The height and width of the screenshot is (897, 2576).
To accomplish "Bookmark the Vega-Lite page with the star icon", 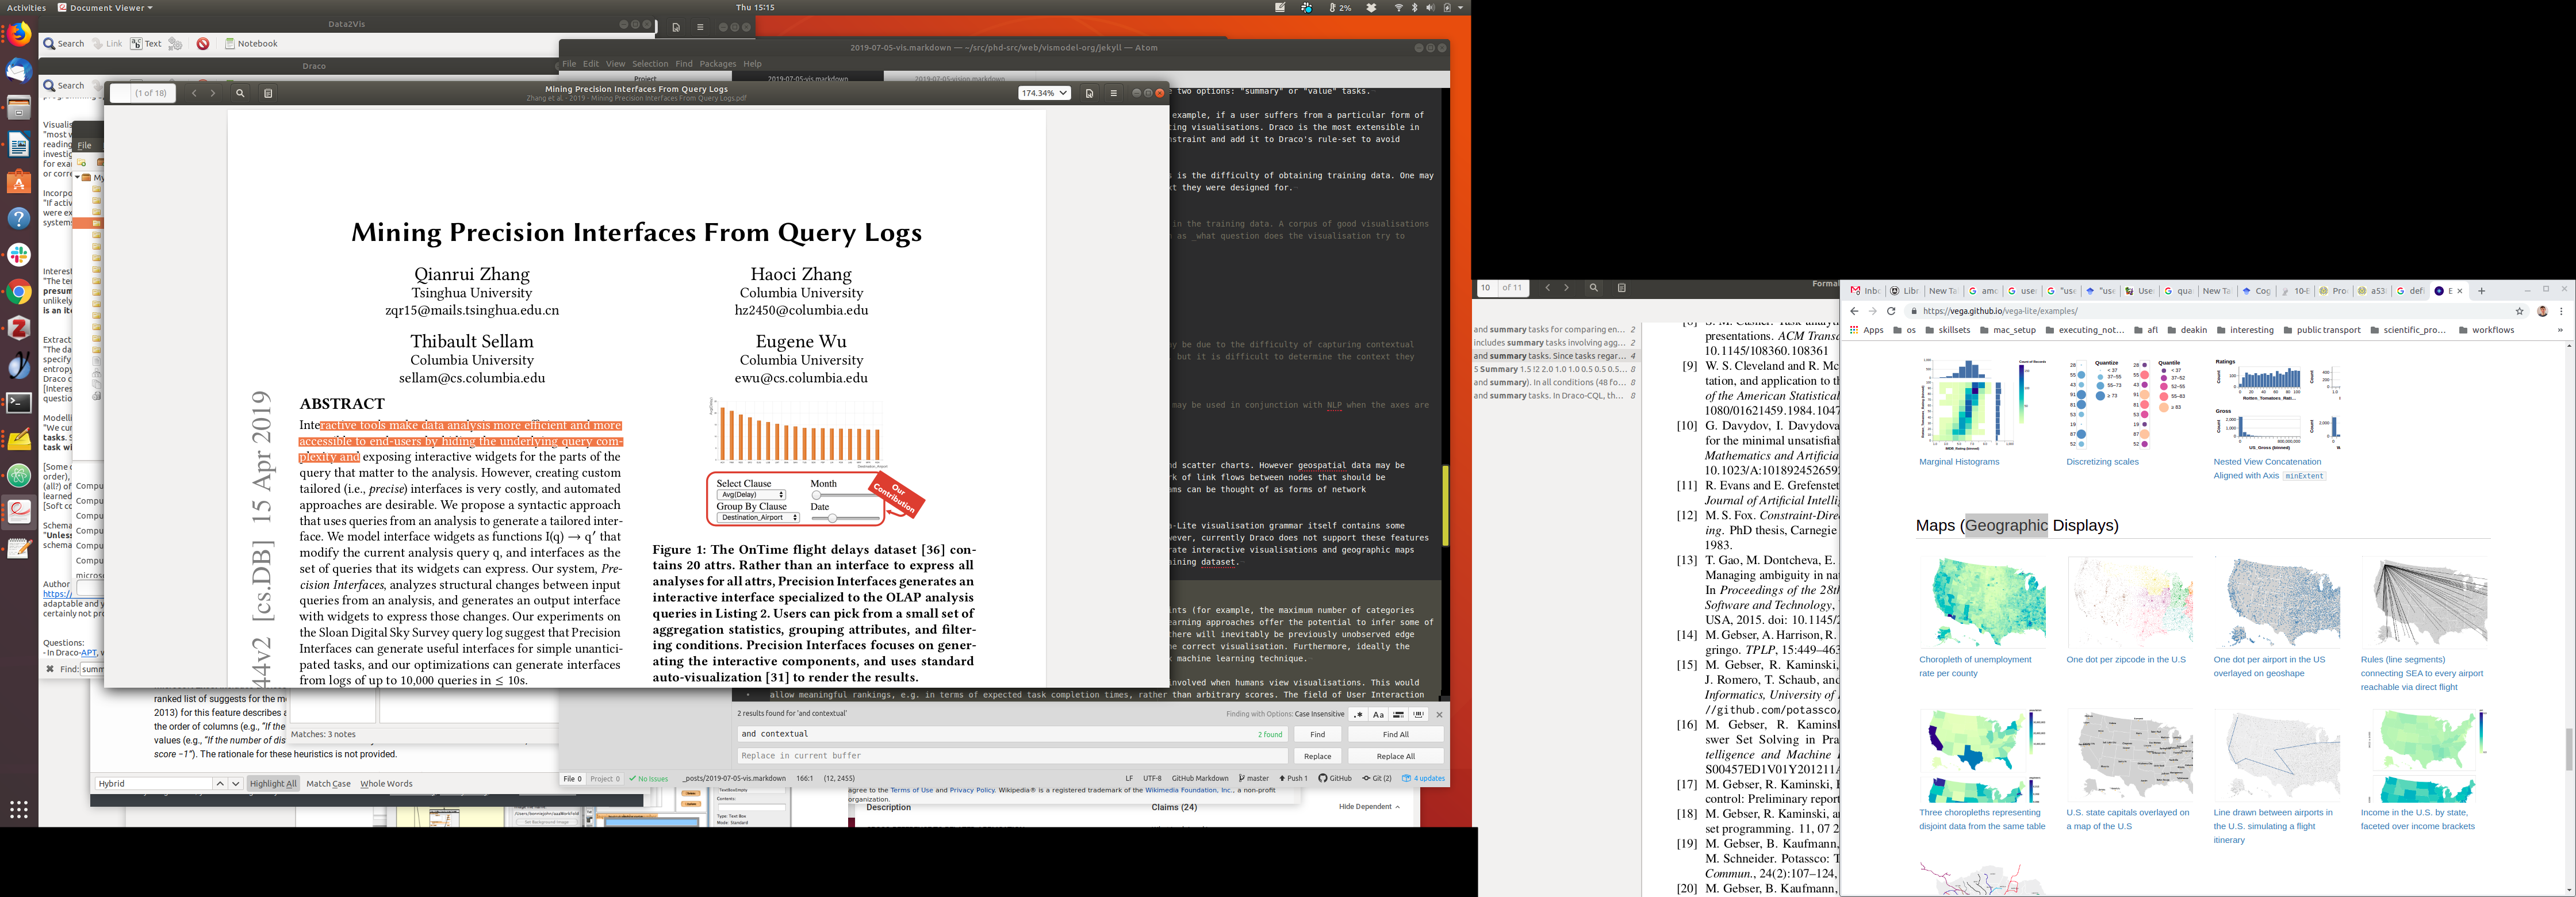I will click(x=2519, y=311).
